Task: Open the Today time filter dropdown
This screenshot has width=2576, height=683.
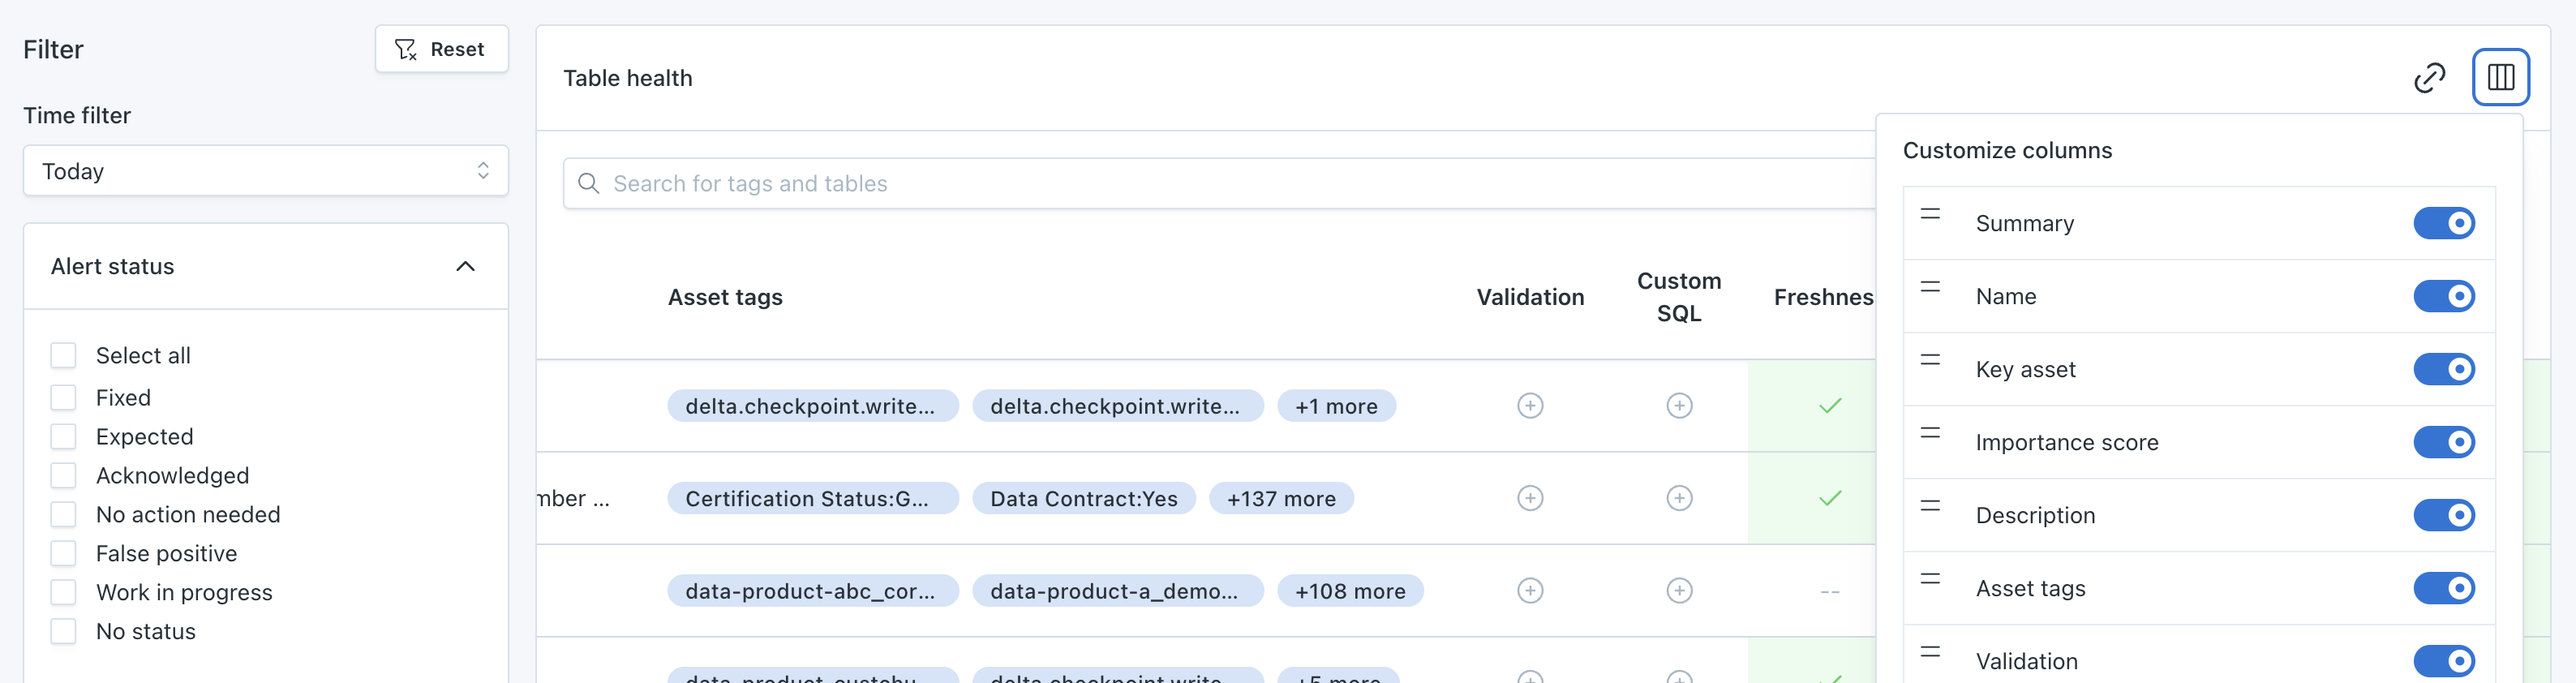Action: coord(265,171)
